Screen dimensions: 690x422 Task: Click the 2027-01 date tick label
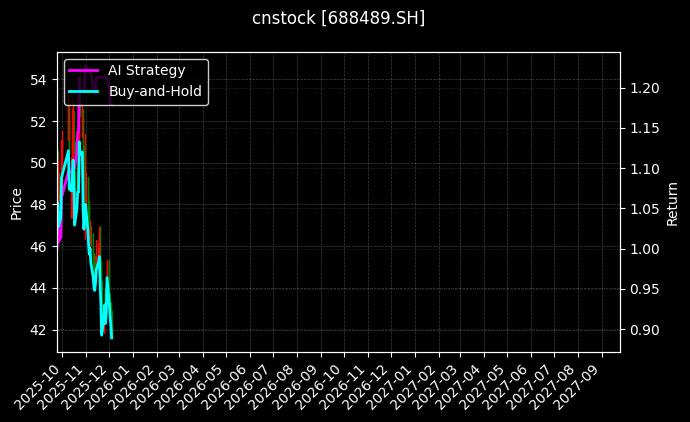391,385
